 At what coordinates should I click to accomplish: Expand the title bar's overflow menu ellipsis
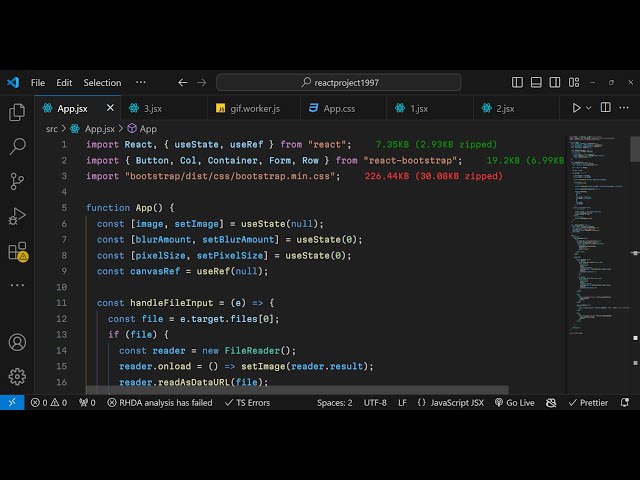pyautogui.click(x=141, y=82)
